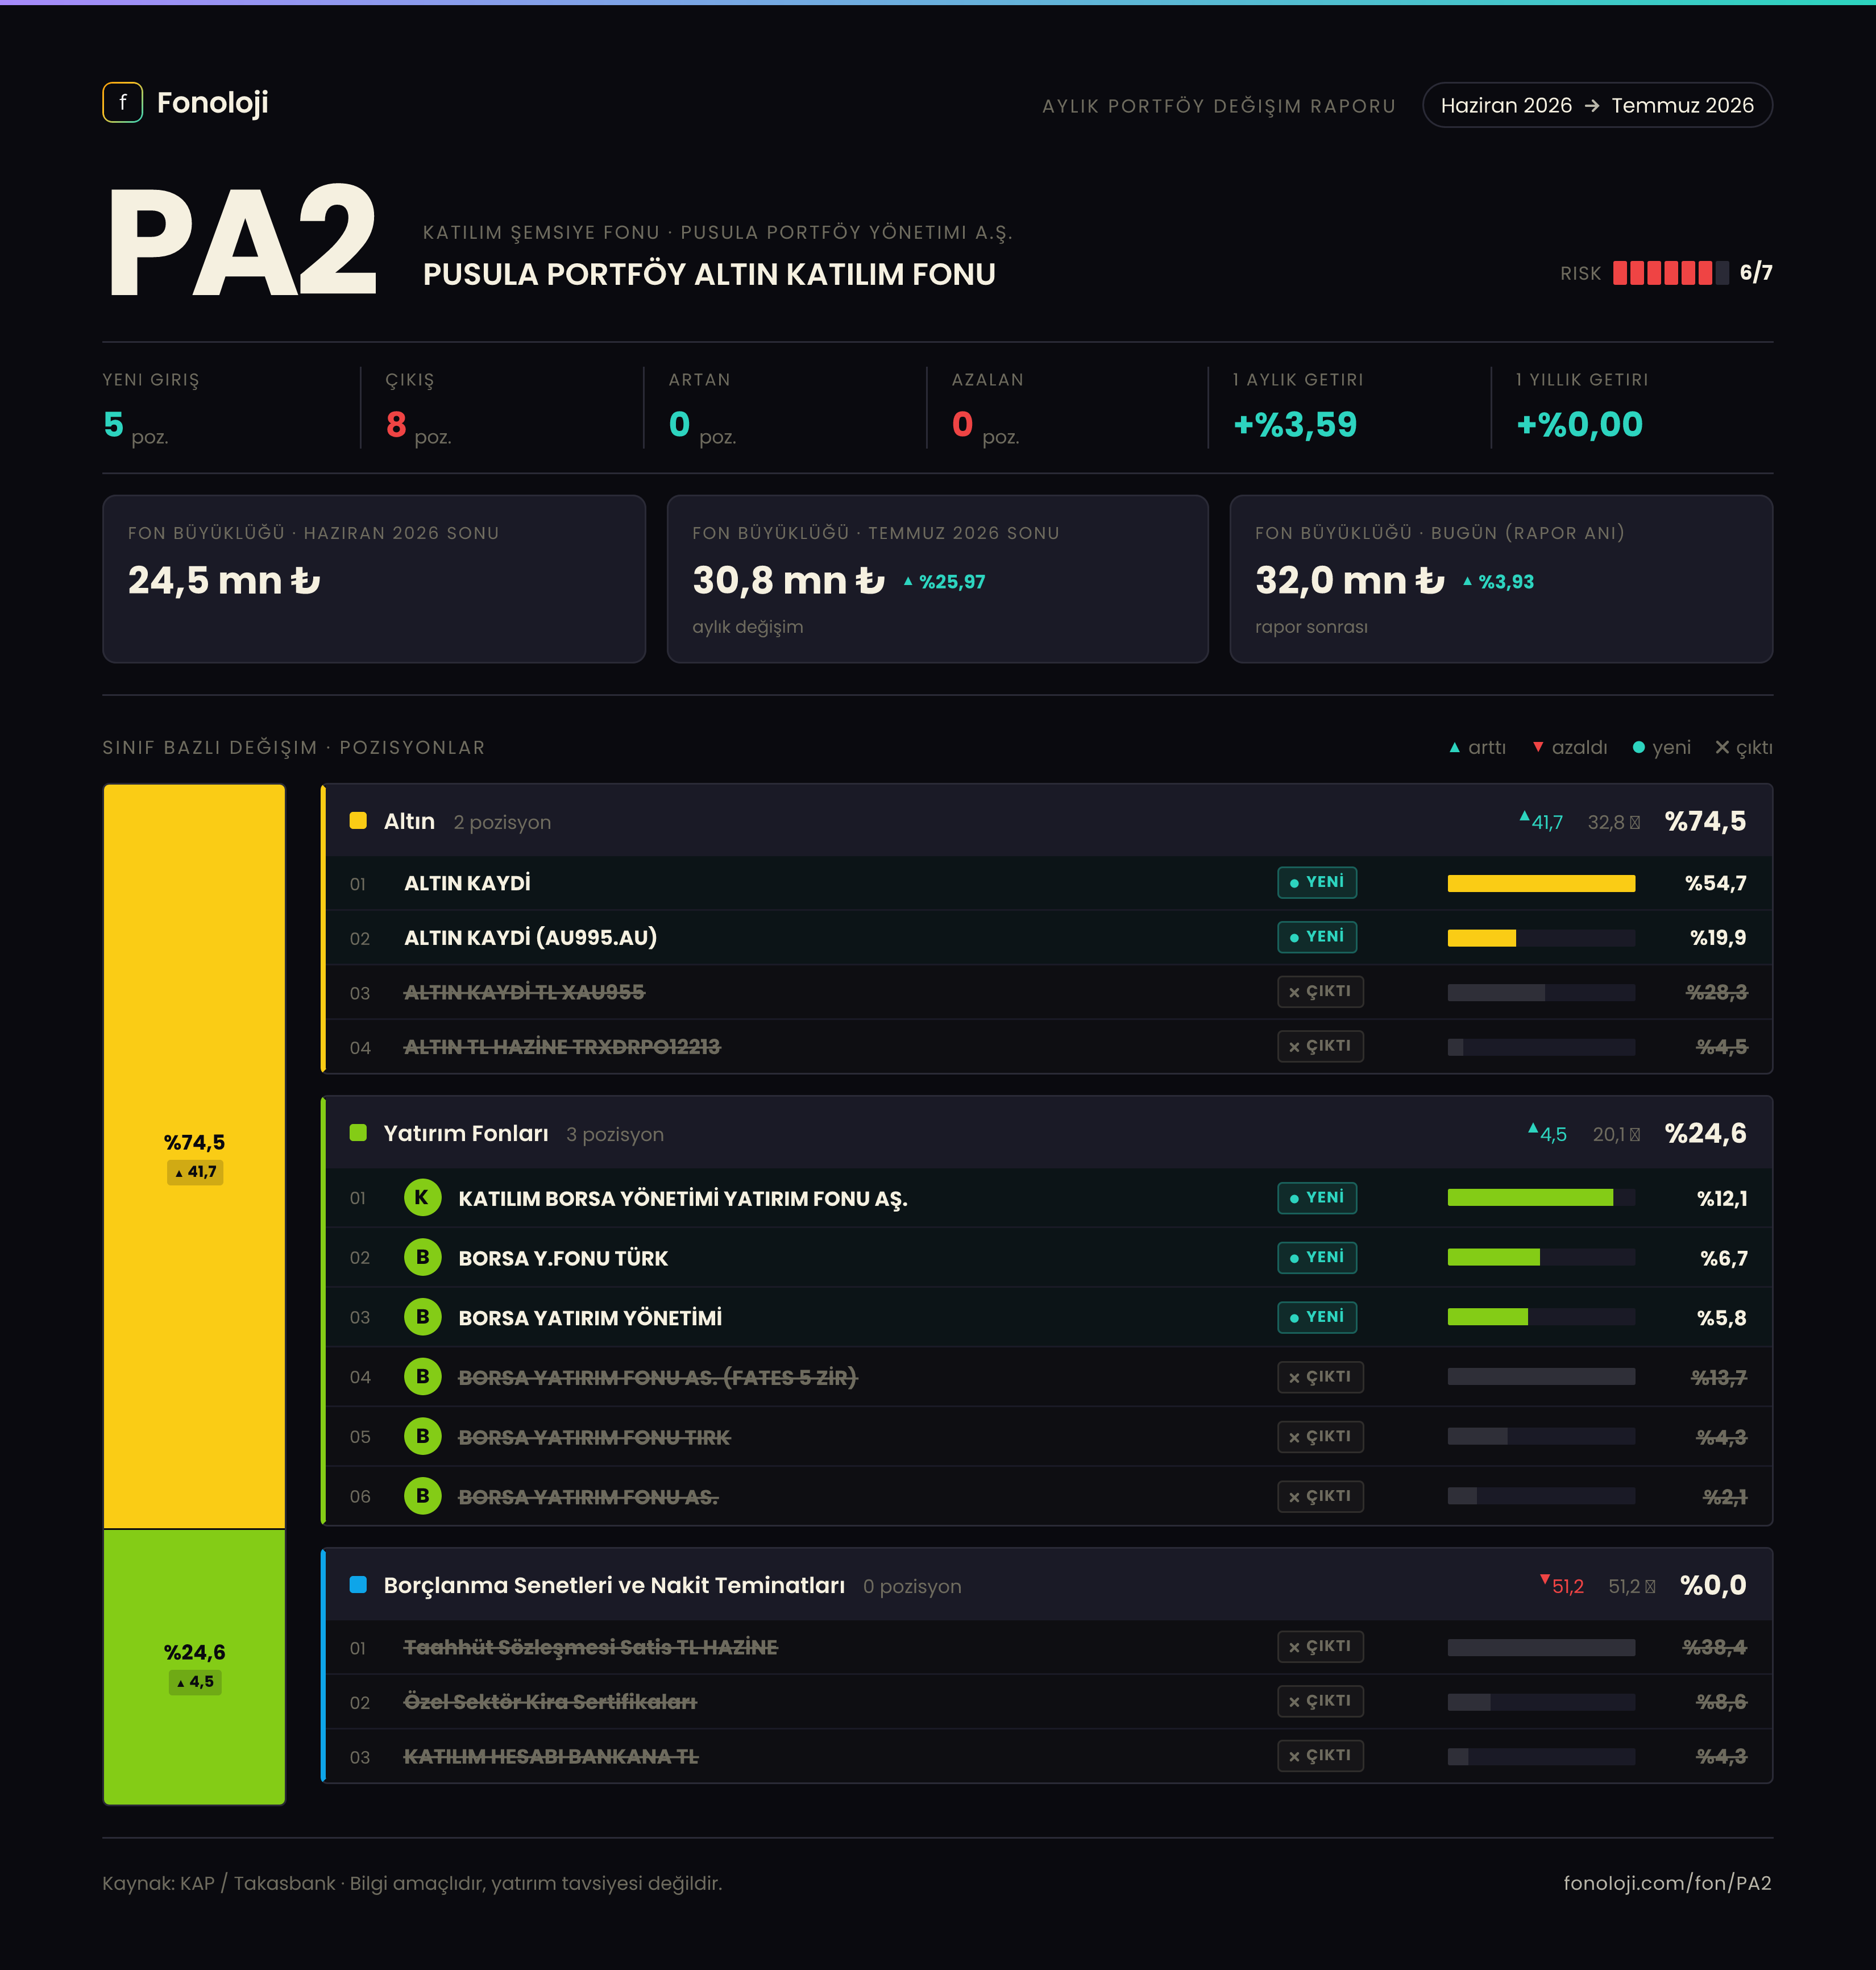This screenshot has width=1876, height=1970.
Task: Click the ÇIKTI badge on Taahhüt Sözleşmesi row
Action: (1320, 1647)
